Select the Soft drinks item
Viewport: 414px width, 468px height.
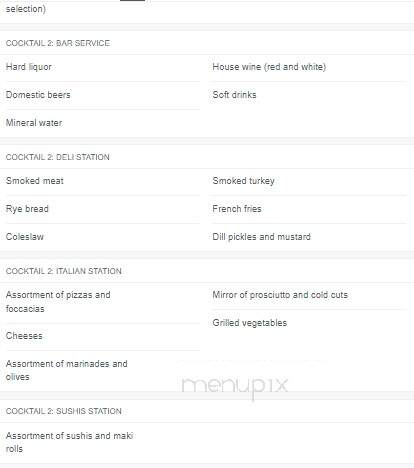point(234,95)
